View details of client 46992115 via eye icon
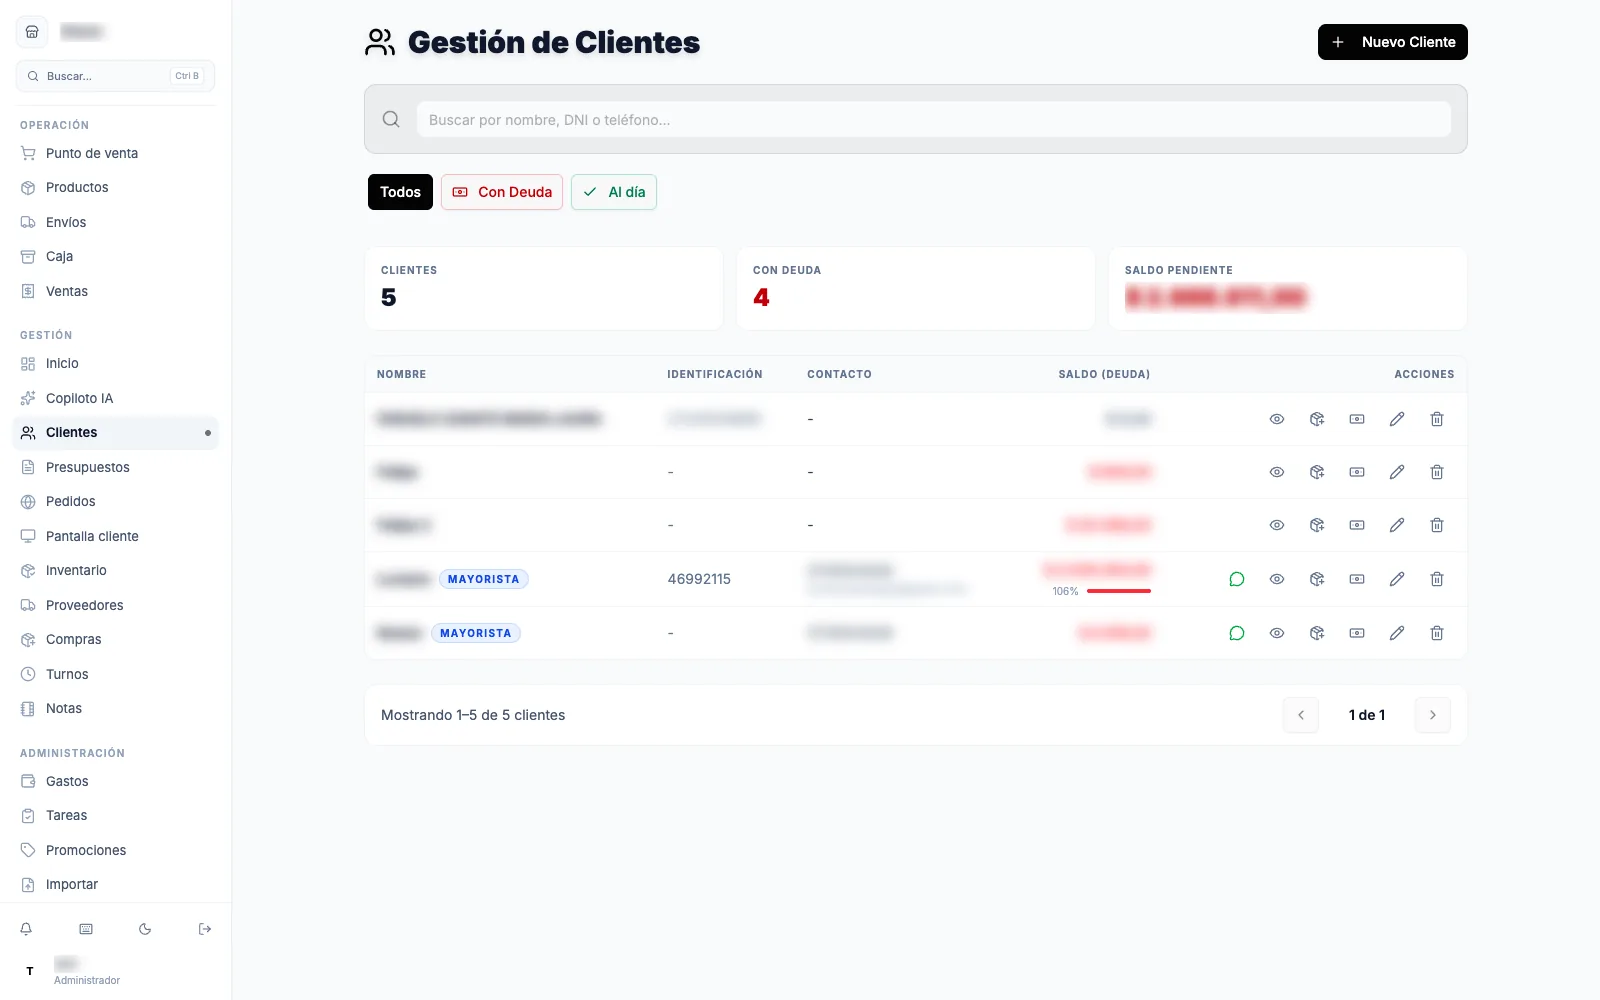The width and height of the screenshot is (1600, 1000). point(1277,579)
